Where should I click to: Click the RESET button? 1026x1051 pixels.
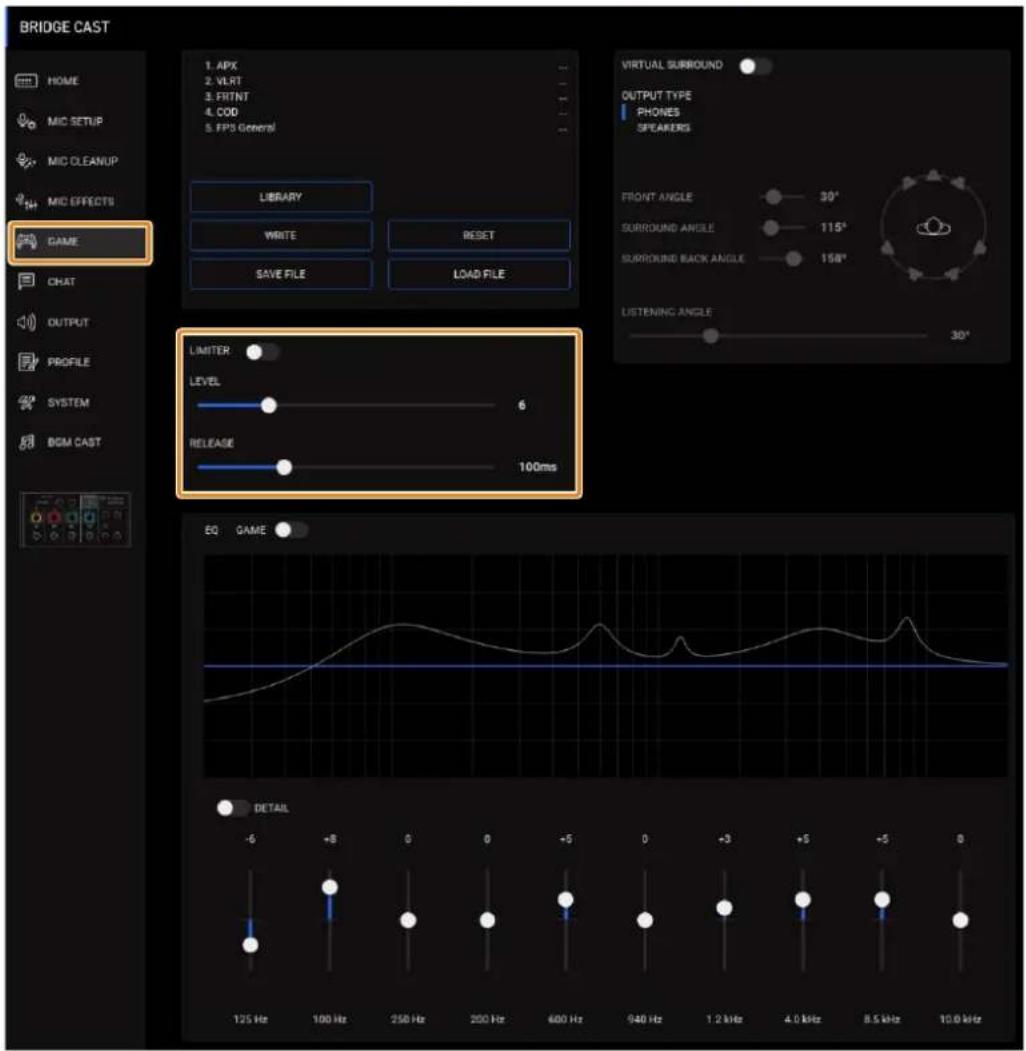tap(478, 235)
